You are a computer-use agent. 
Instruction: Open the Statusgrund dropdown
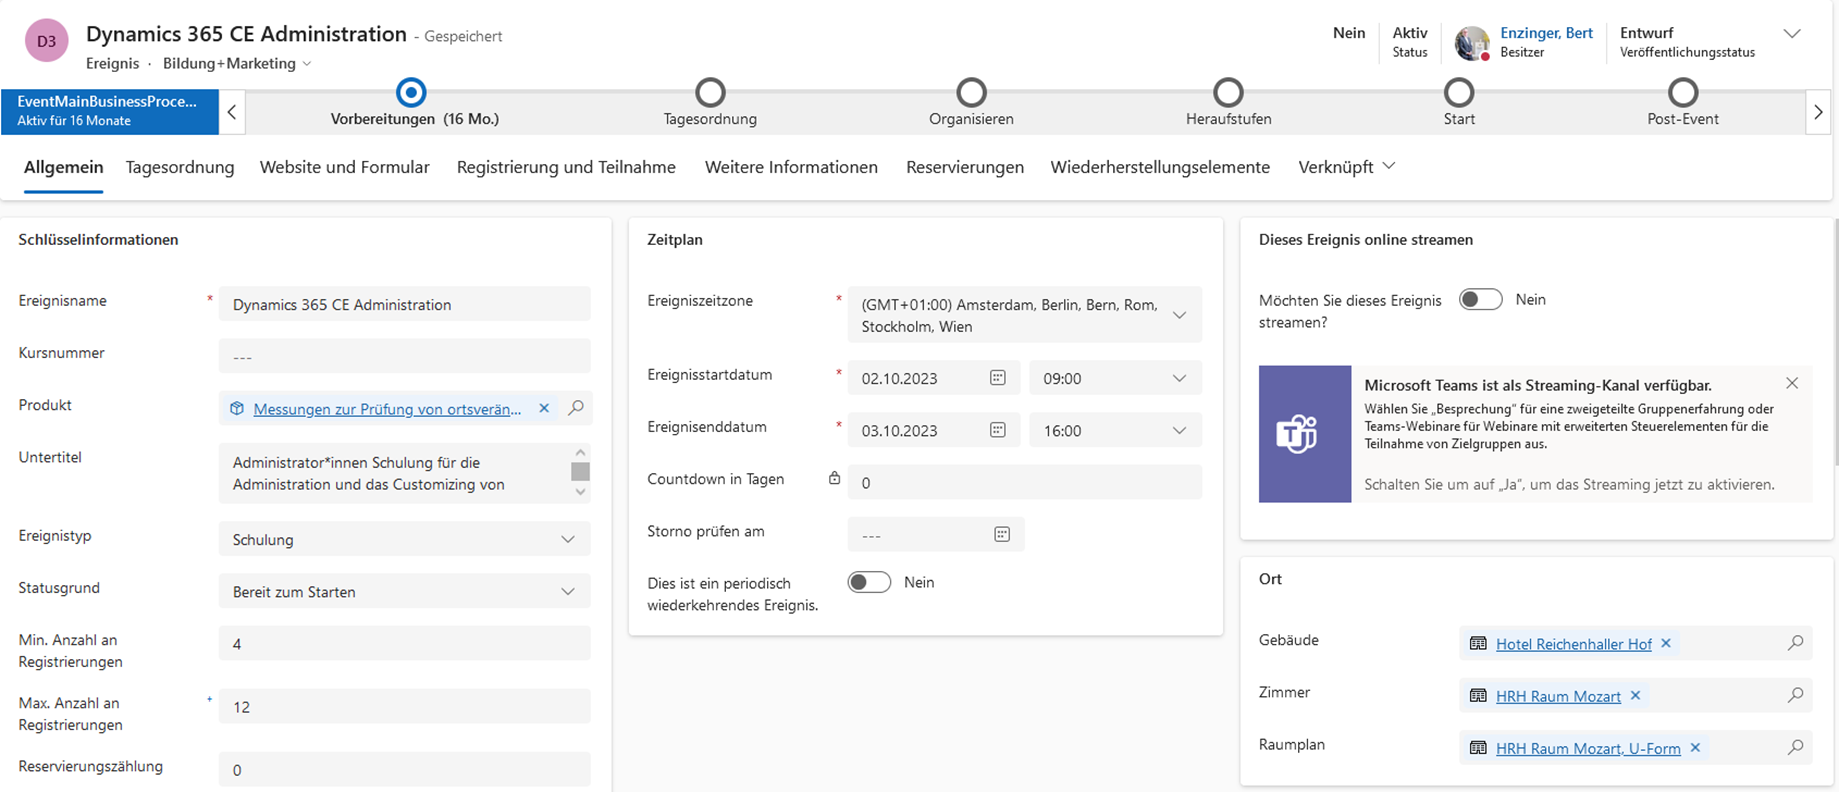tap(567, 591)
